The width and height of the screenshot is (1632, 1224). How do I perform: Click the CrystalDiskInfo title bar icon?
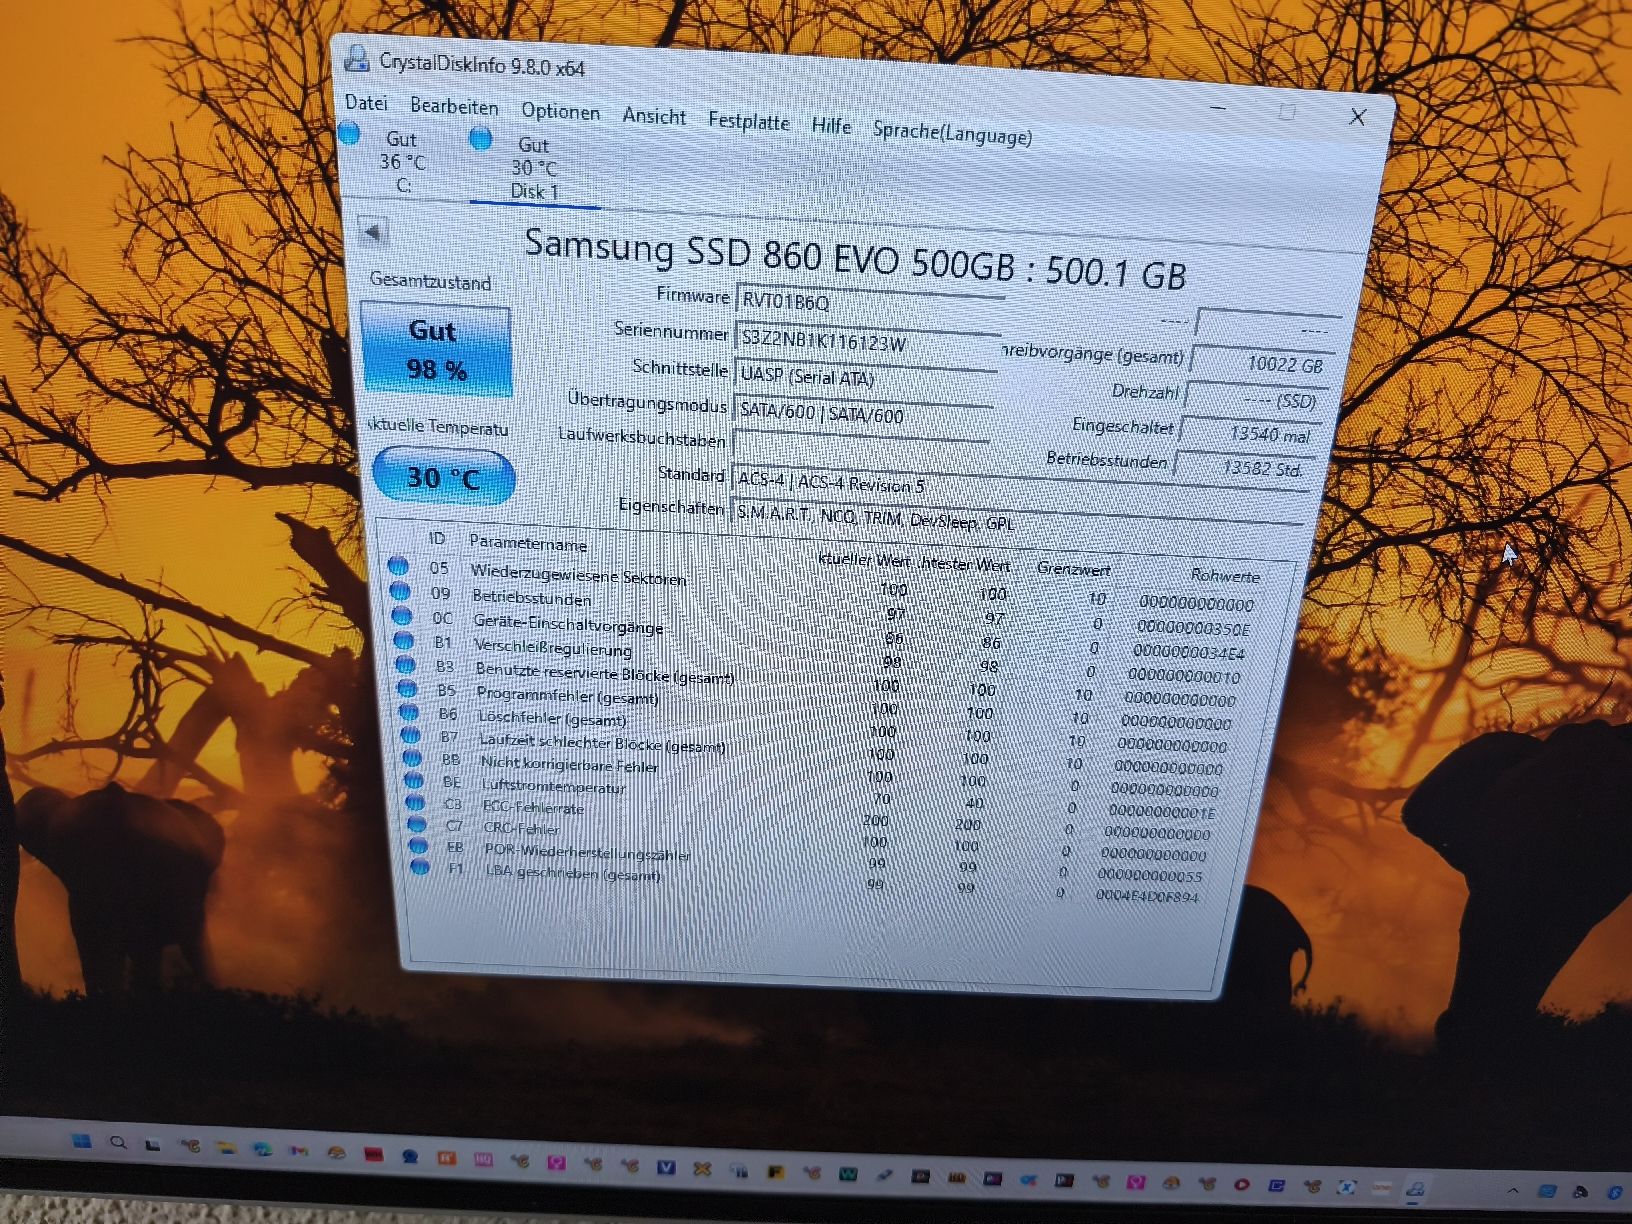[356, 58]
